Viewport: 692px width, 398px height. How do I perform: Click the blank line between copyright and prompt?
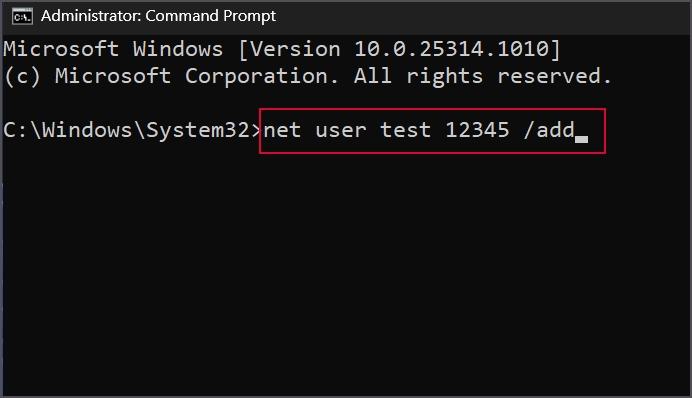[346, 103]
